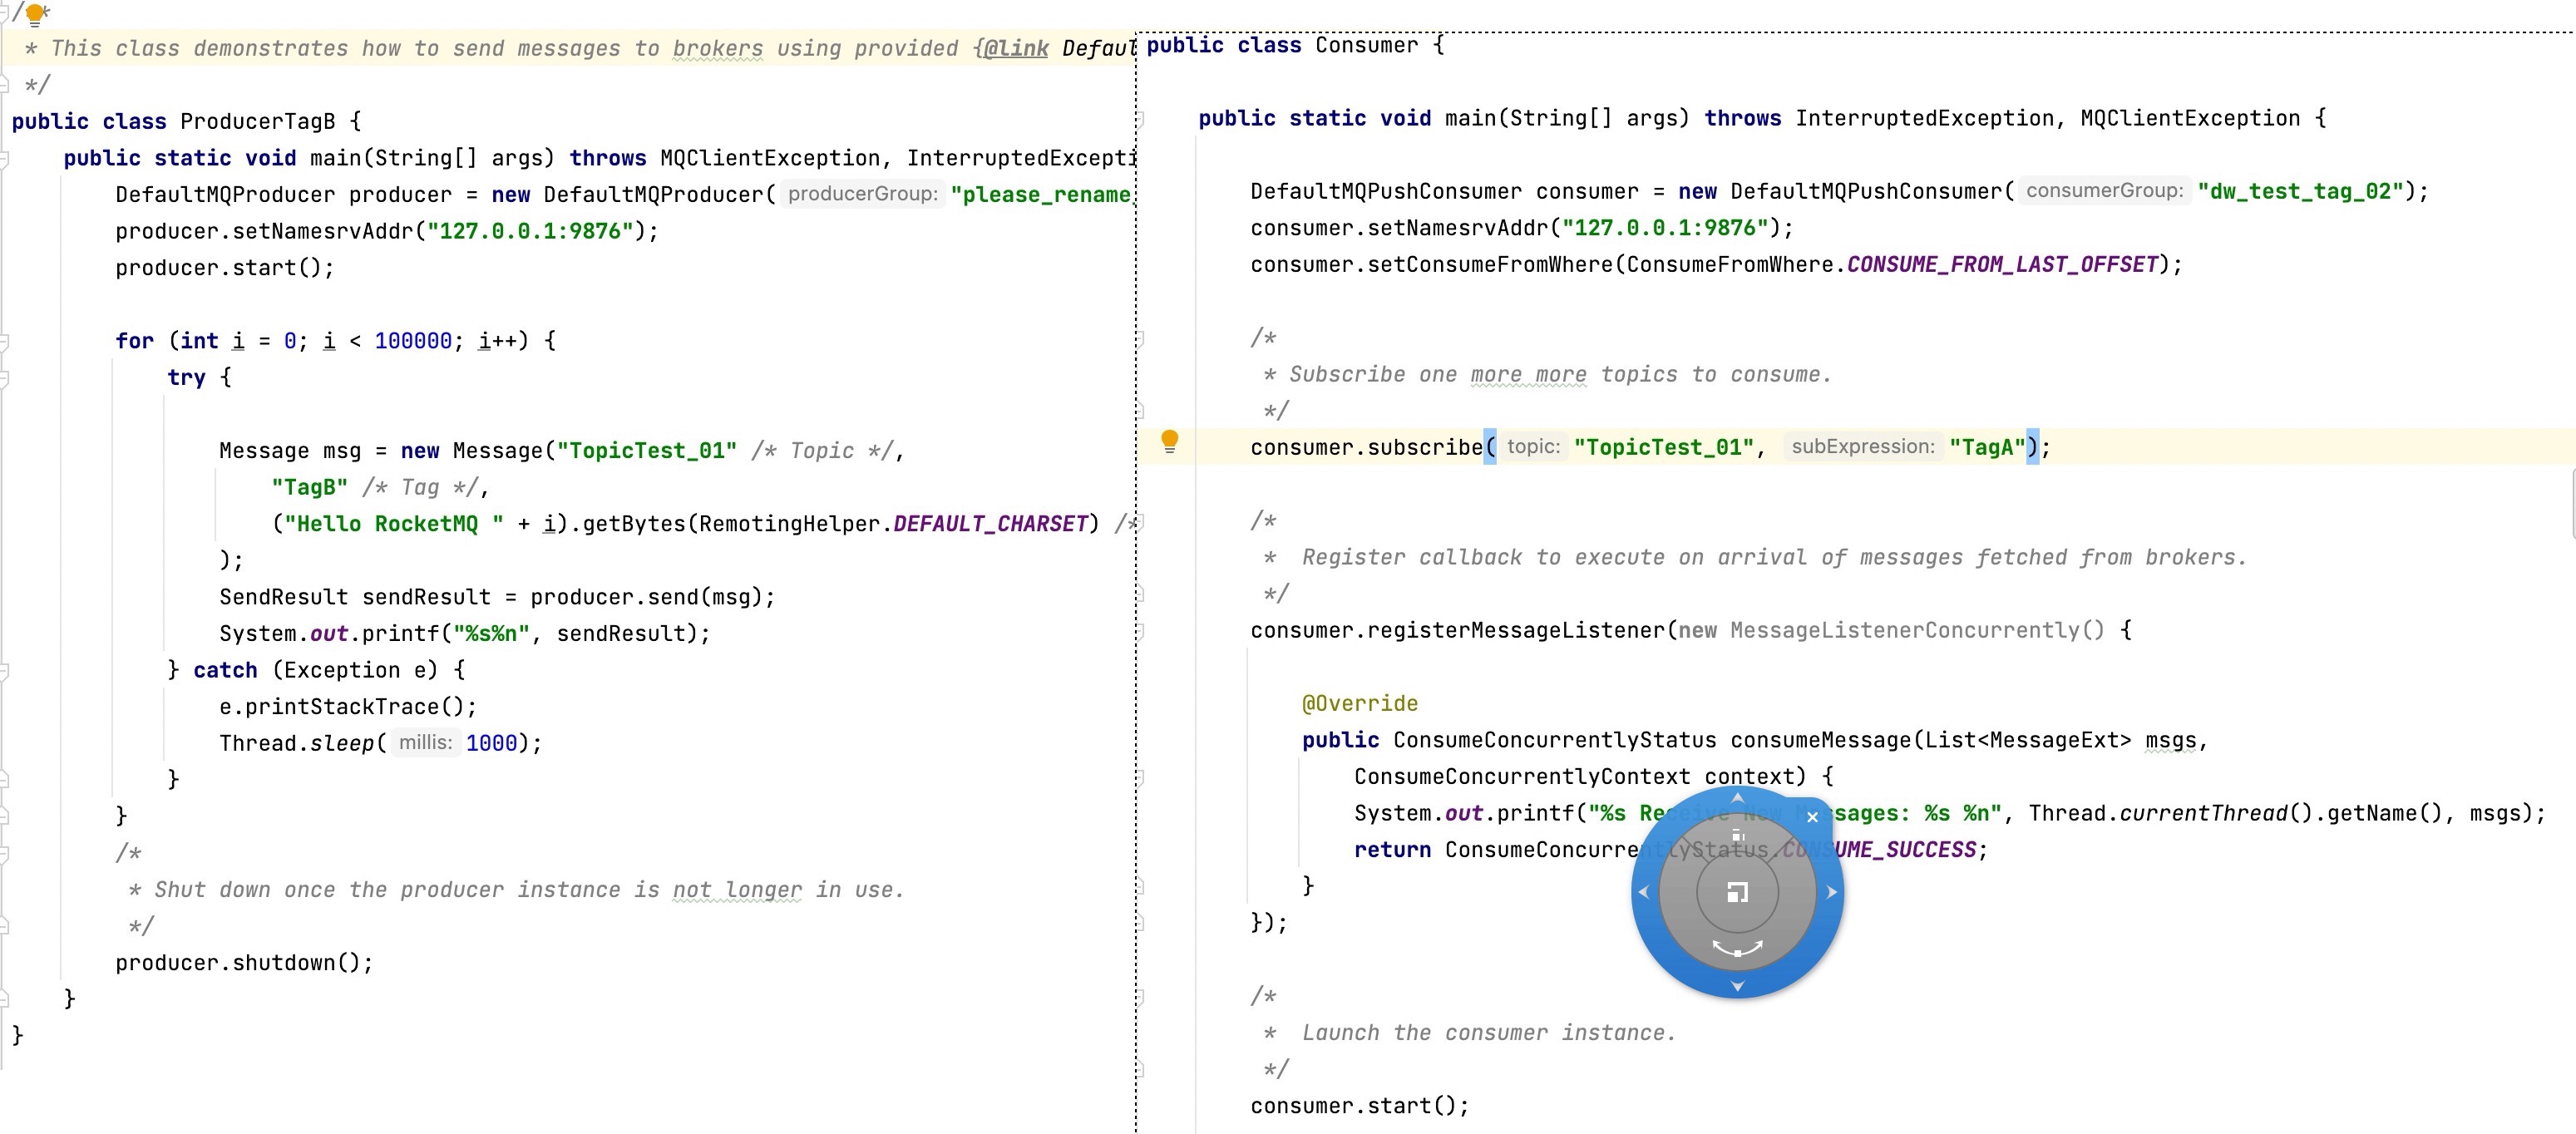Viewport: 2576px width, 1134px height.
Task: Close the circular blue control widget
Action: [x=1812, y=817]
